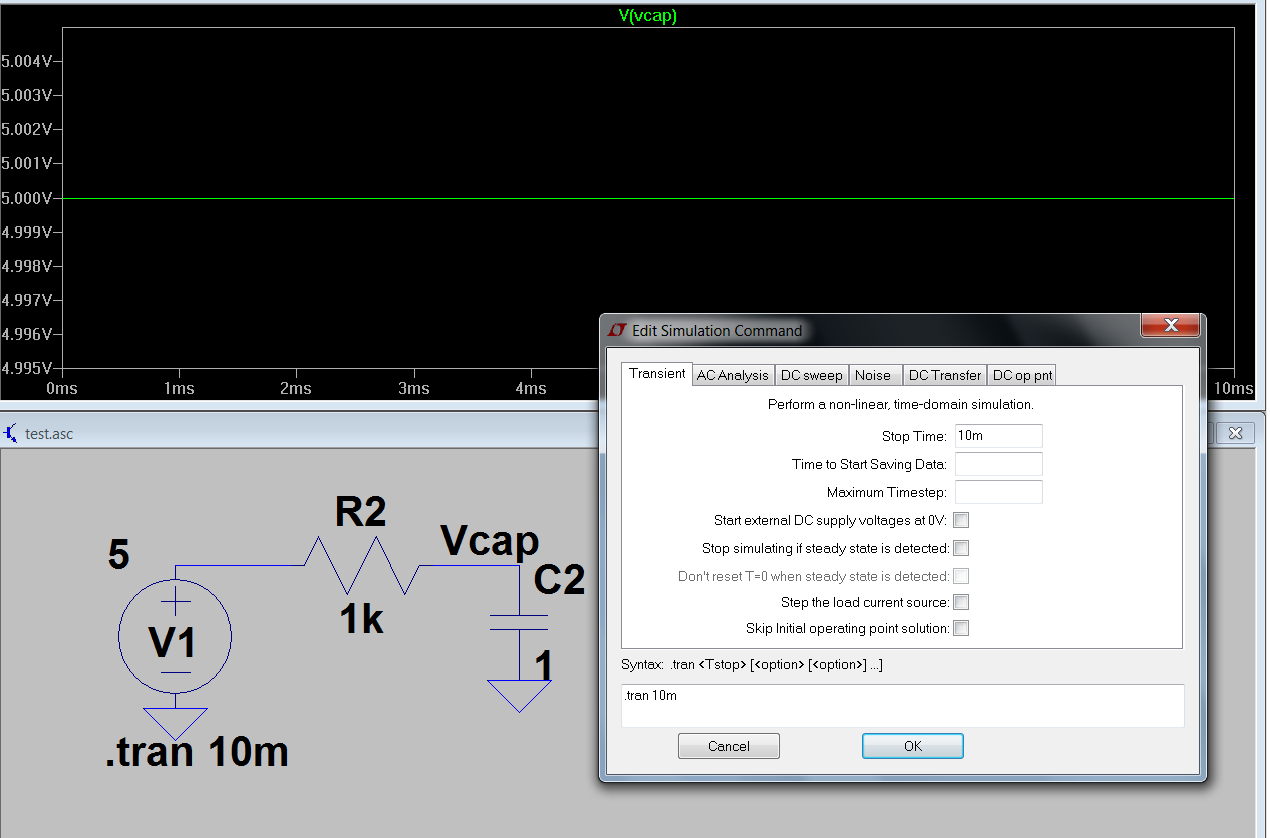Click the 5.000V axis label

point(25,198)
